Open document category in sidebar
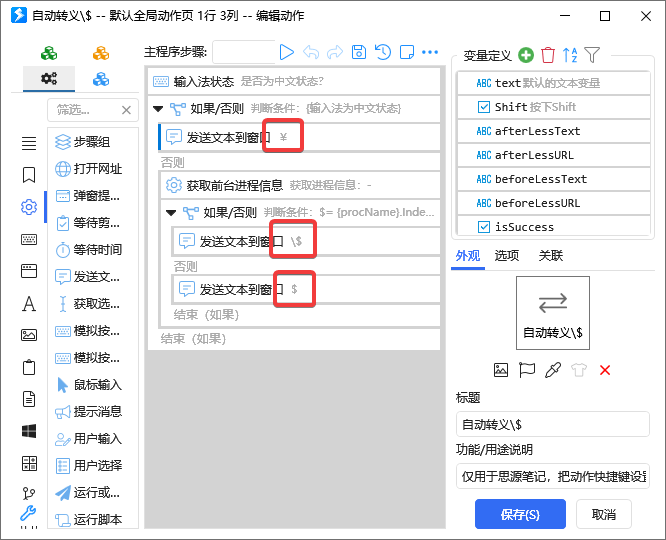The image size is (666, 540). coord(29,399)
